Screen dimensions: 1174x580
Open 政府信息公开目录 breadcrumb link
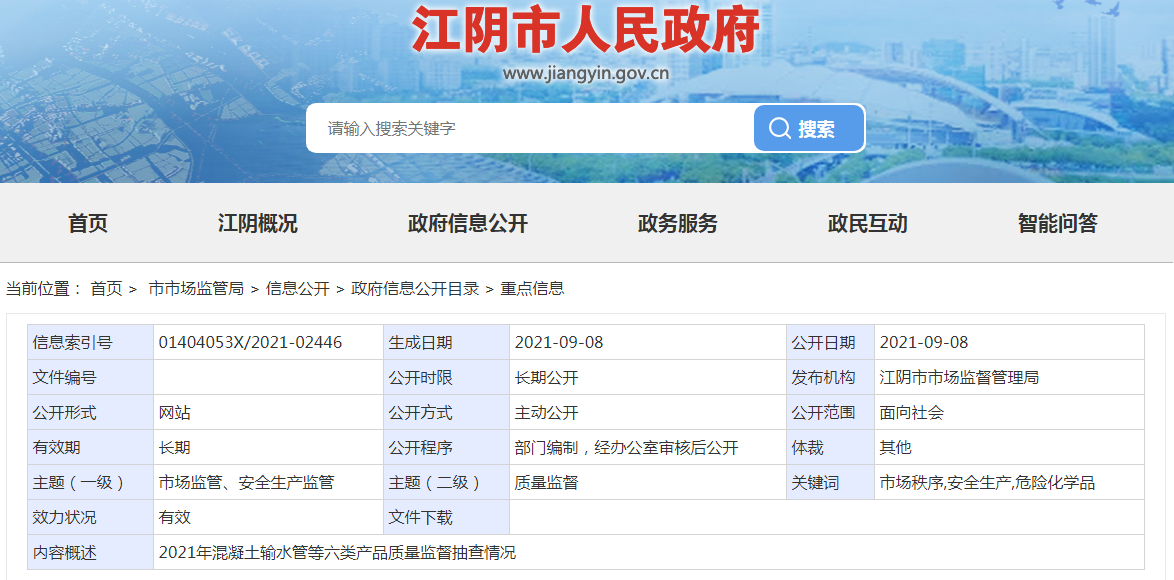415,289
